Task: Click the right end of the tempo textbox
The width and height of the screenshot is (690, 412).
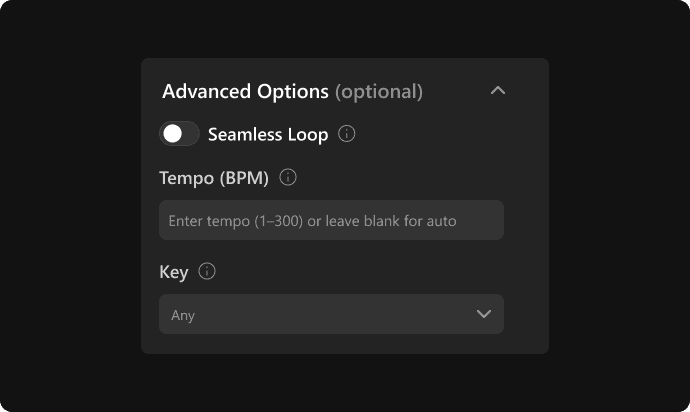Action: (488, 220)
